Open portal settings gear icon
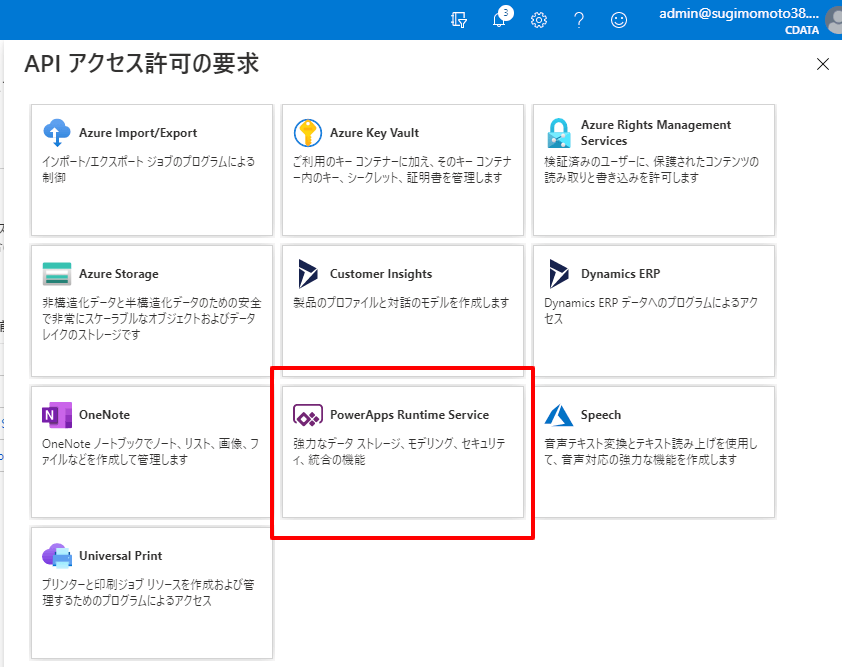This screenshot has height=668, width=842. 539,20
